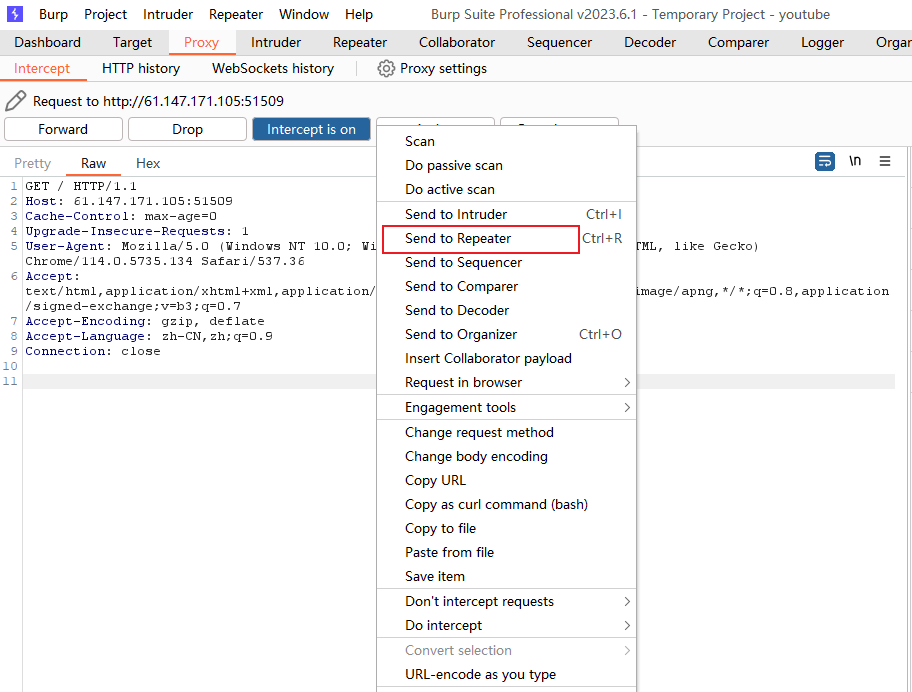912x692 pixels.
Task: Select Send to Organizer
Action: 506,334
